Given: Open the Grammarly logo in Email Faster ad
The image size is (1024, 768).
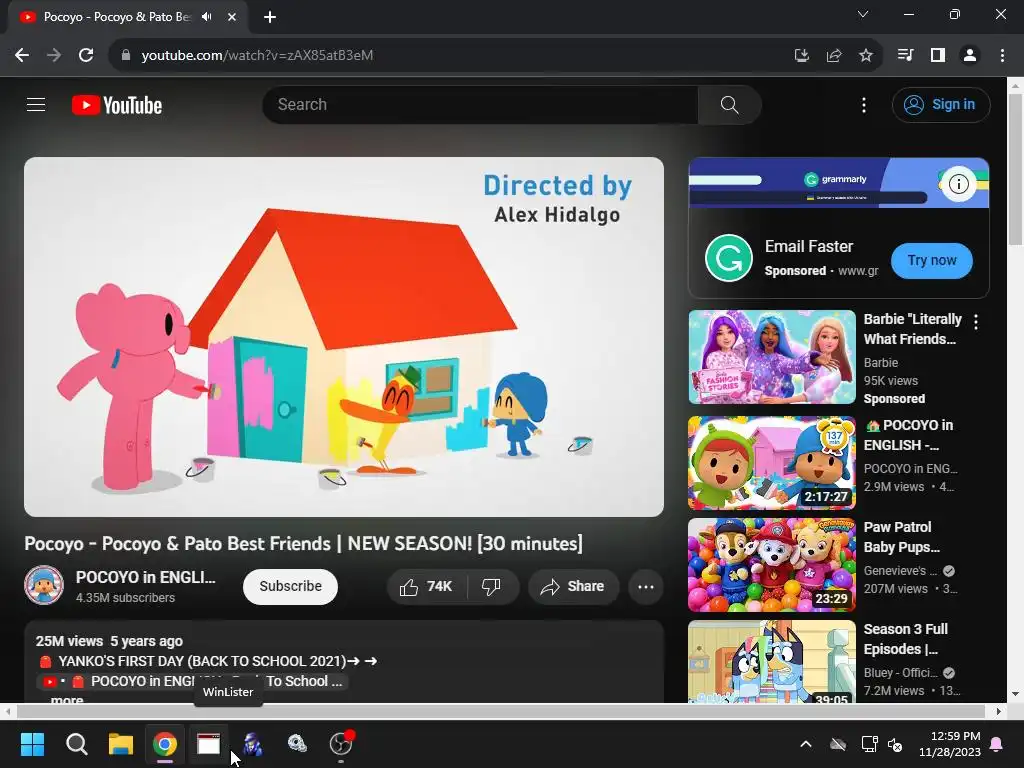Looking at the screenshot, I should [x=729, y=258].
